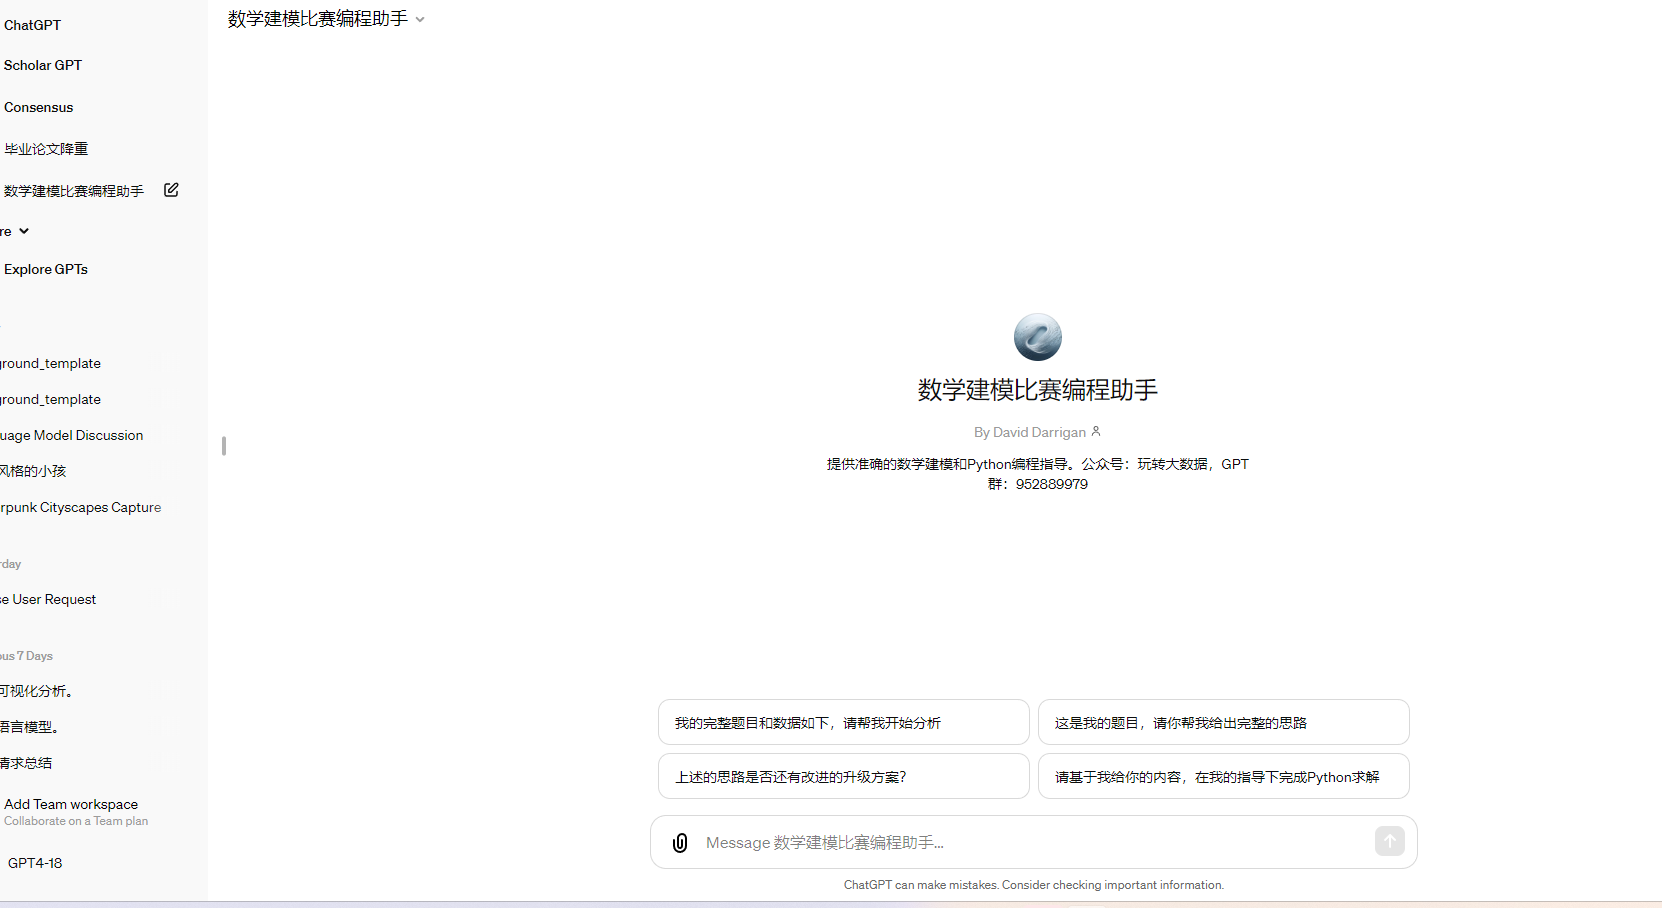This screenshot has width=1662, height=908.
Task: Open 毕业论文降重 GPT in the sidebar
Action: click(46, 149)
